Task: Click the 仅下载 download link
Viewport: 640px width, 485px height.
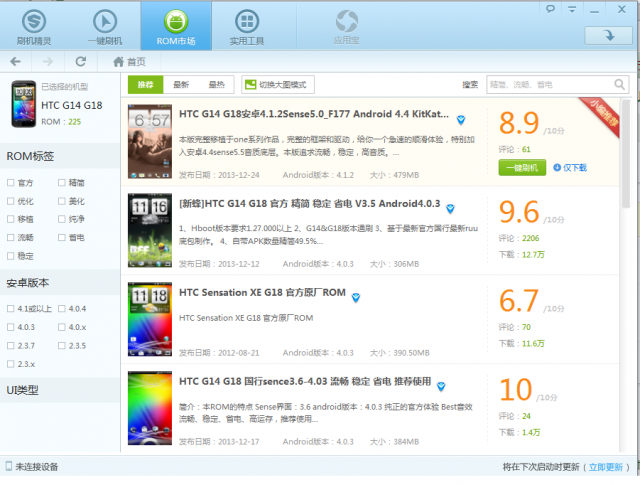Action: pyautogui.click(x=570, y=167)
